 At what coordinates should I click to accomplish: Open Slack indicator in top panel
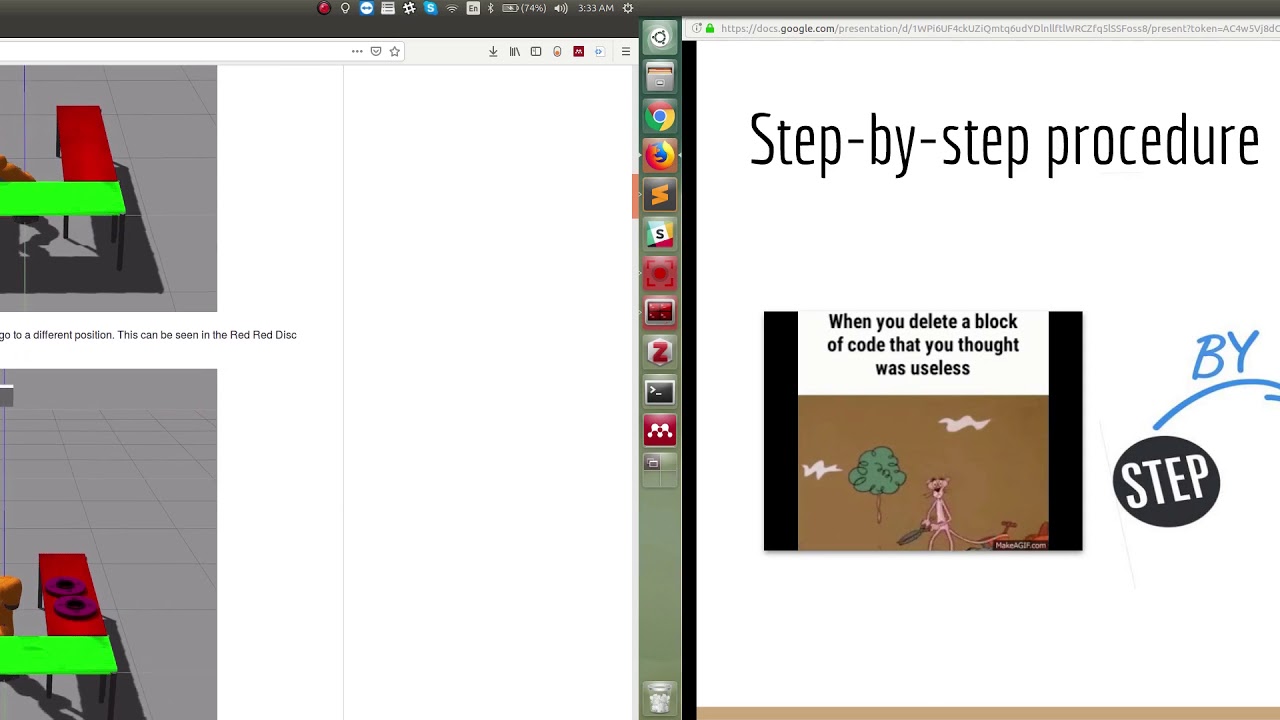[409, 8]
